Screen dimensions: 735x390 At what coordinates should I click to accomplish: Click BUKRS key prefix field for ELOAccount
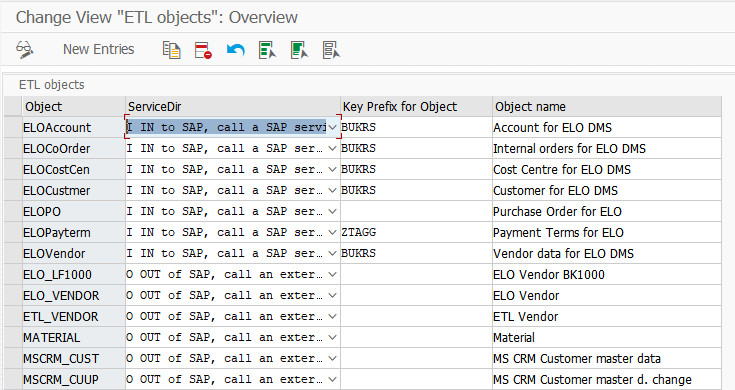(x=416, y=128)
